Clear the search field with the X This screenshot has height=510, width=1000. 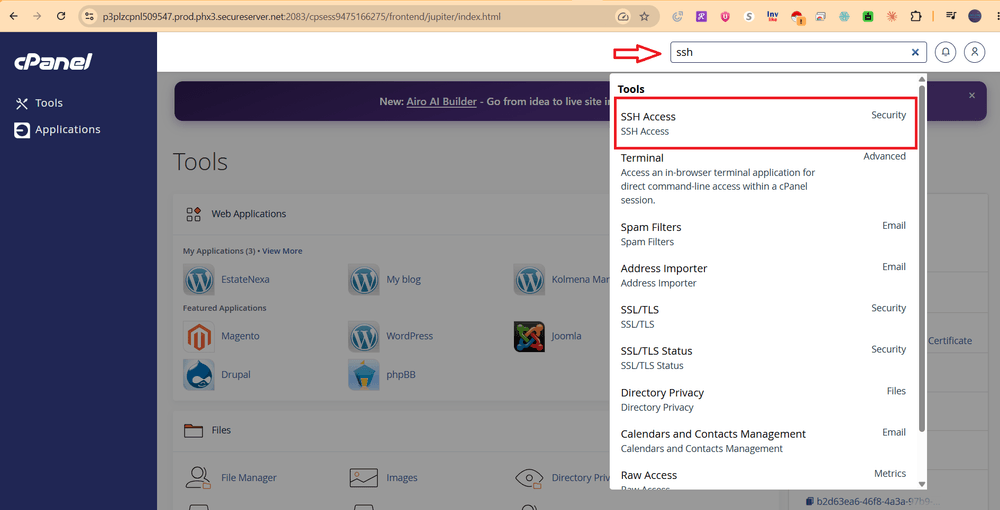point(915,52)
